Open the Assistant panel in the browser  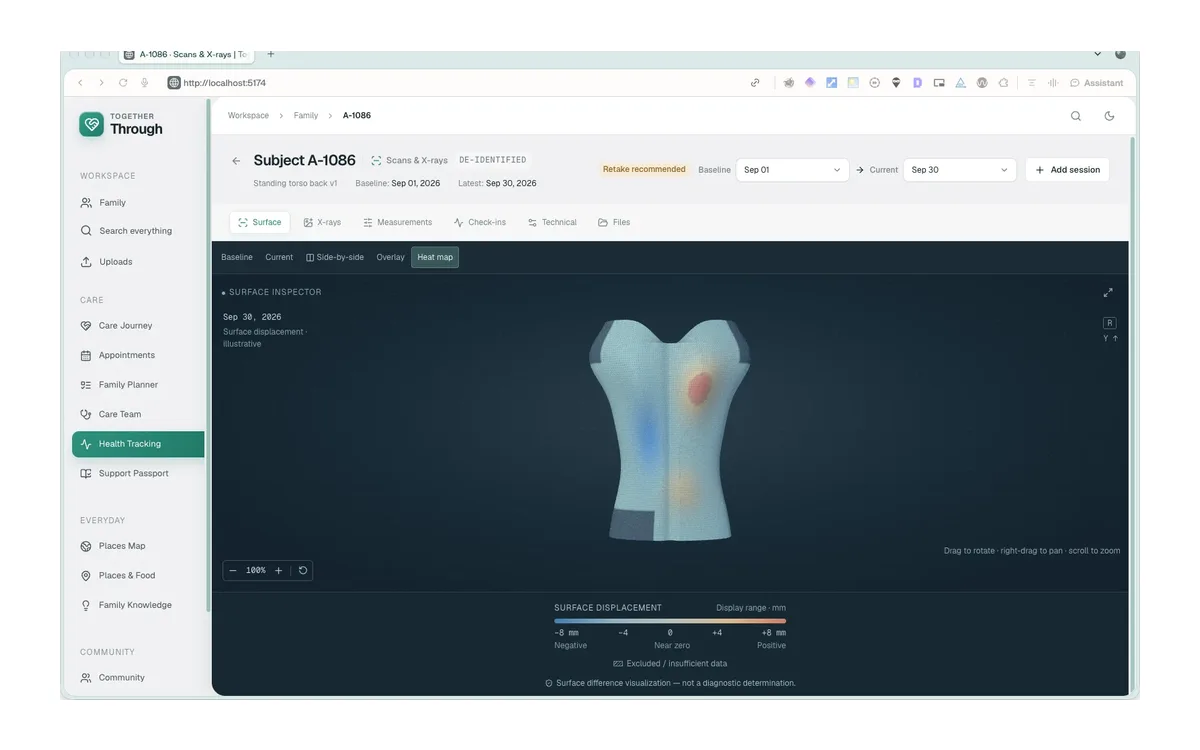click(1097, 83)
